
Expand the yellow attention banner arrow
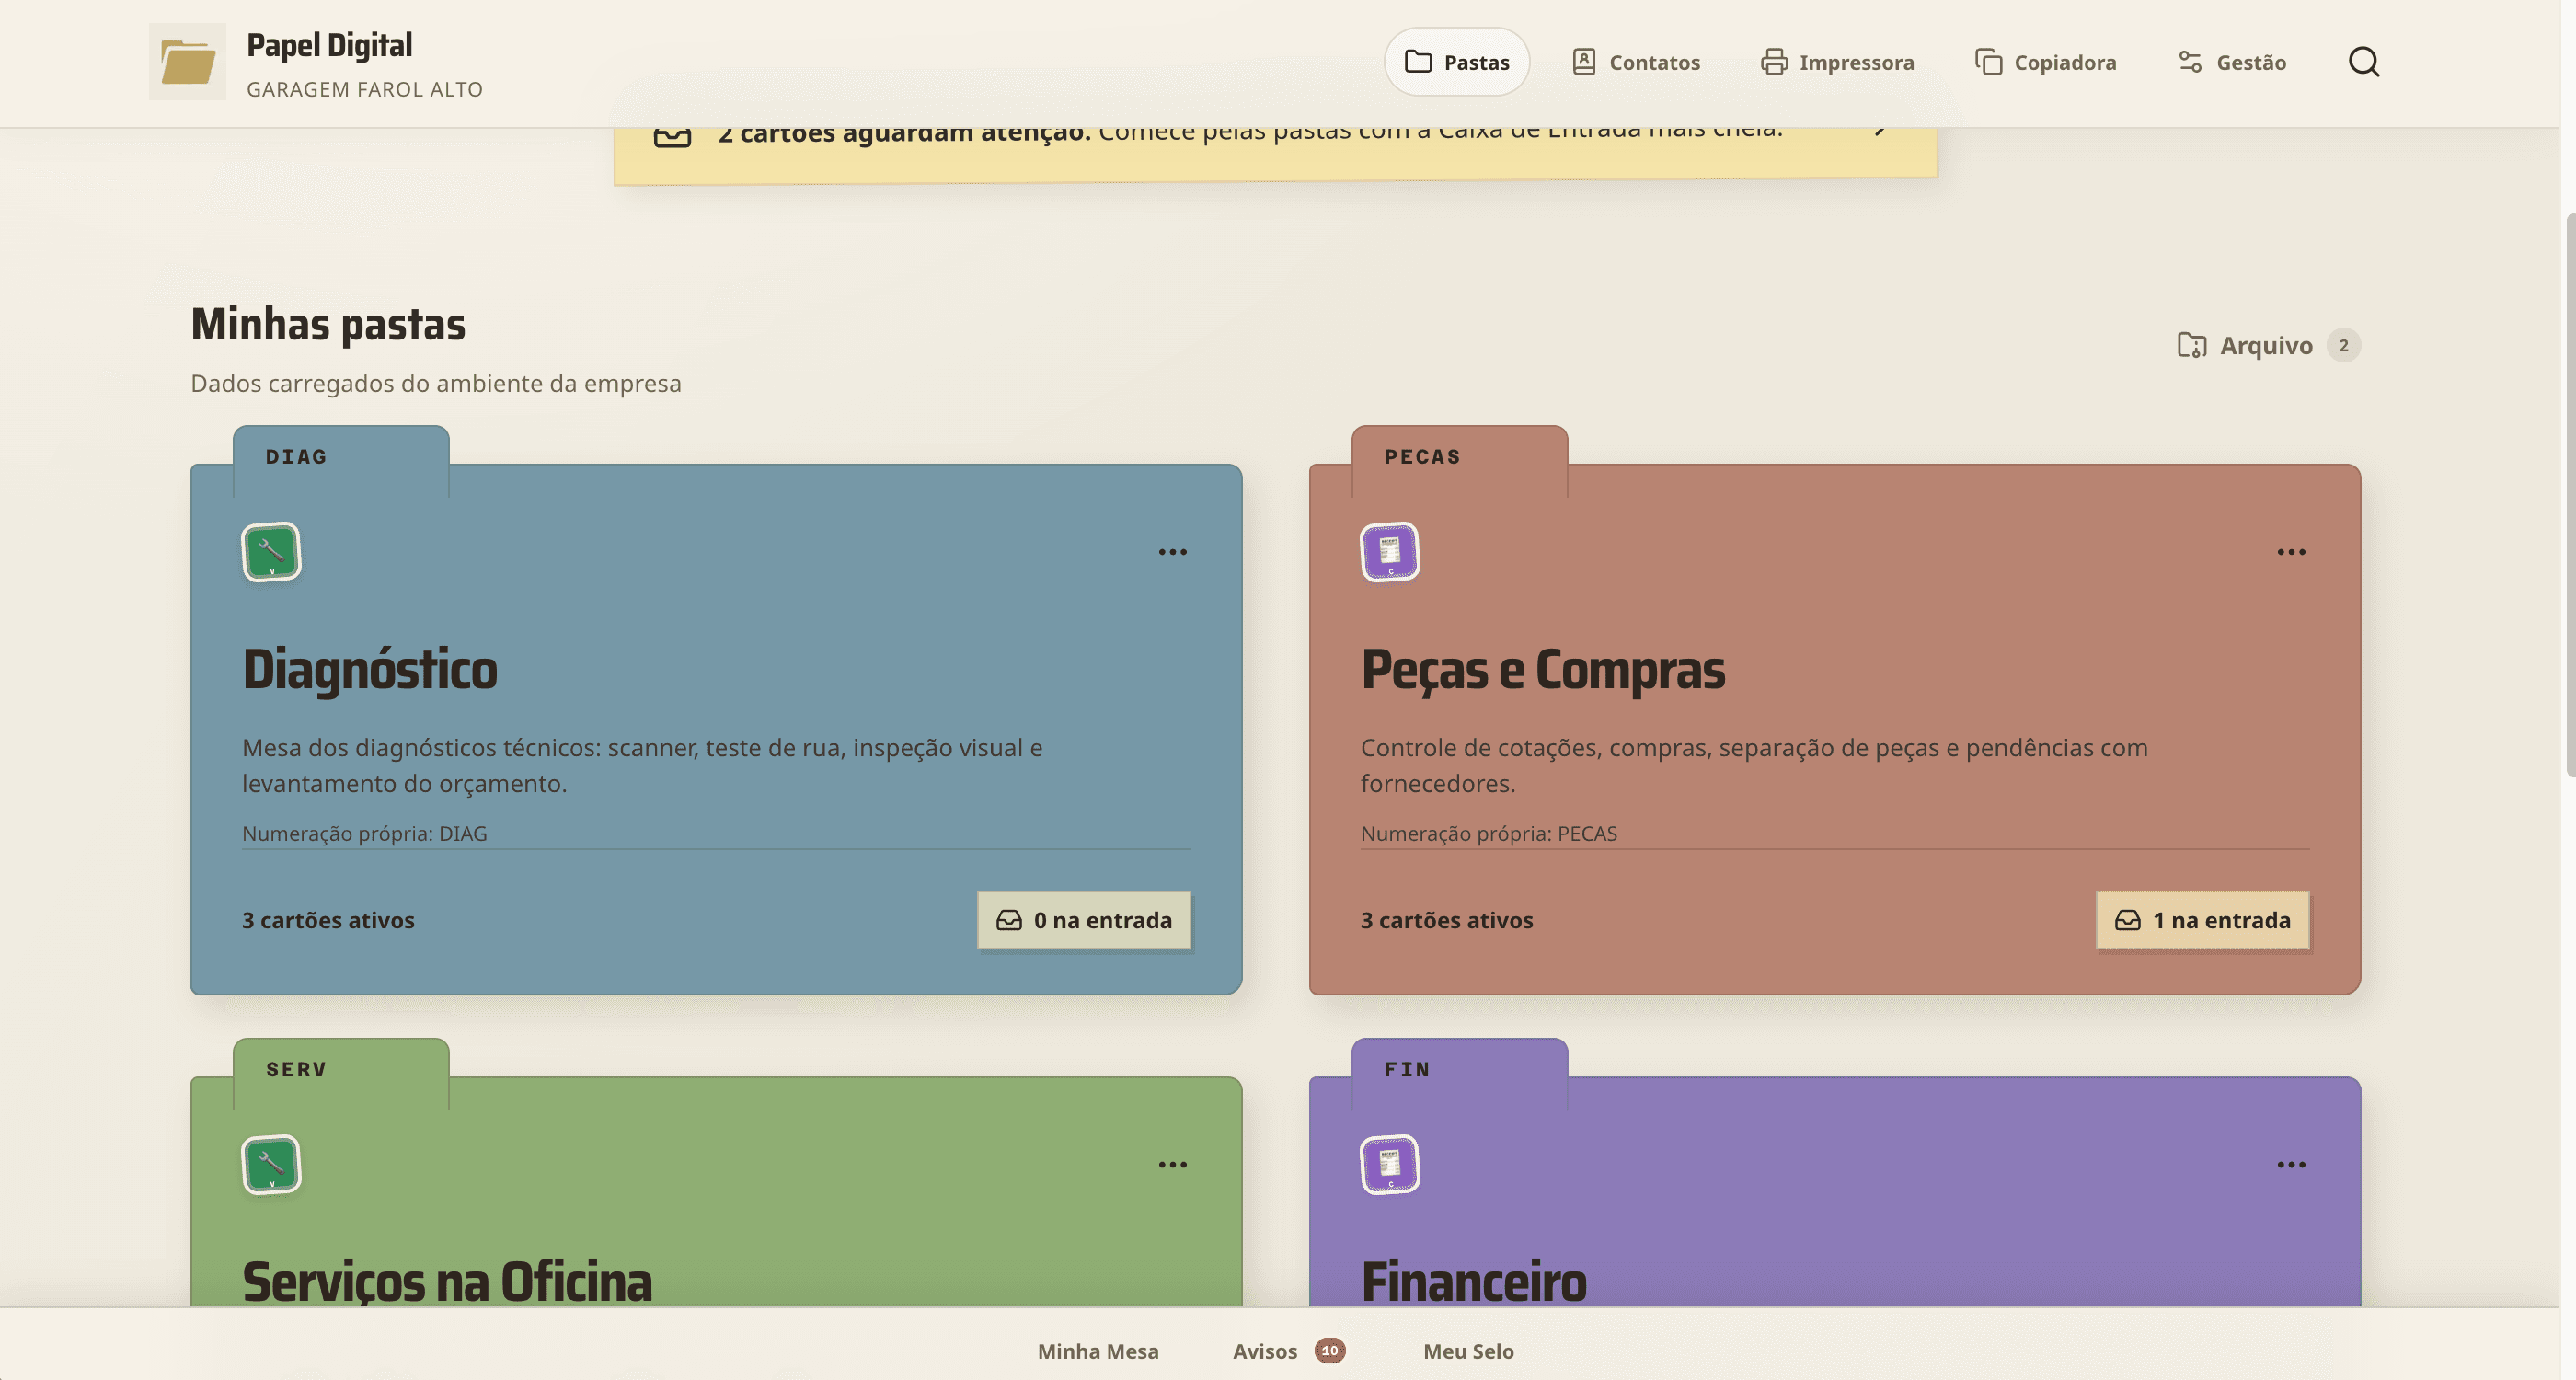coord(1880,130)
